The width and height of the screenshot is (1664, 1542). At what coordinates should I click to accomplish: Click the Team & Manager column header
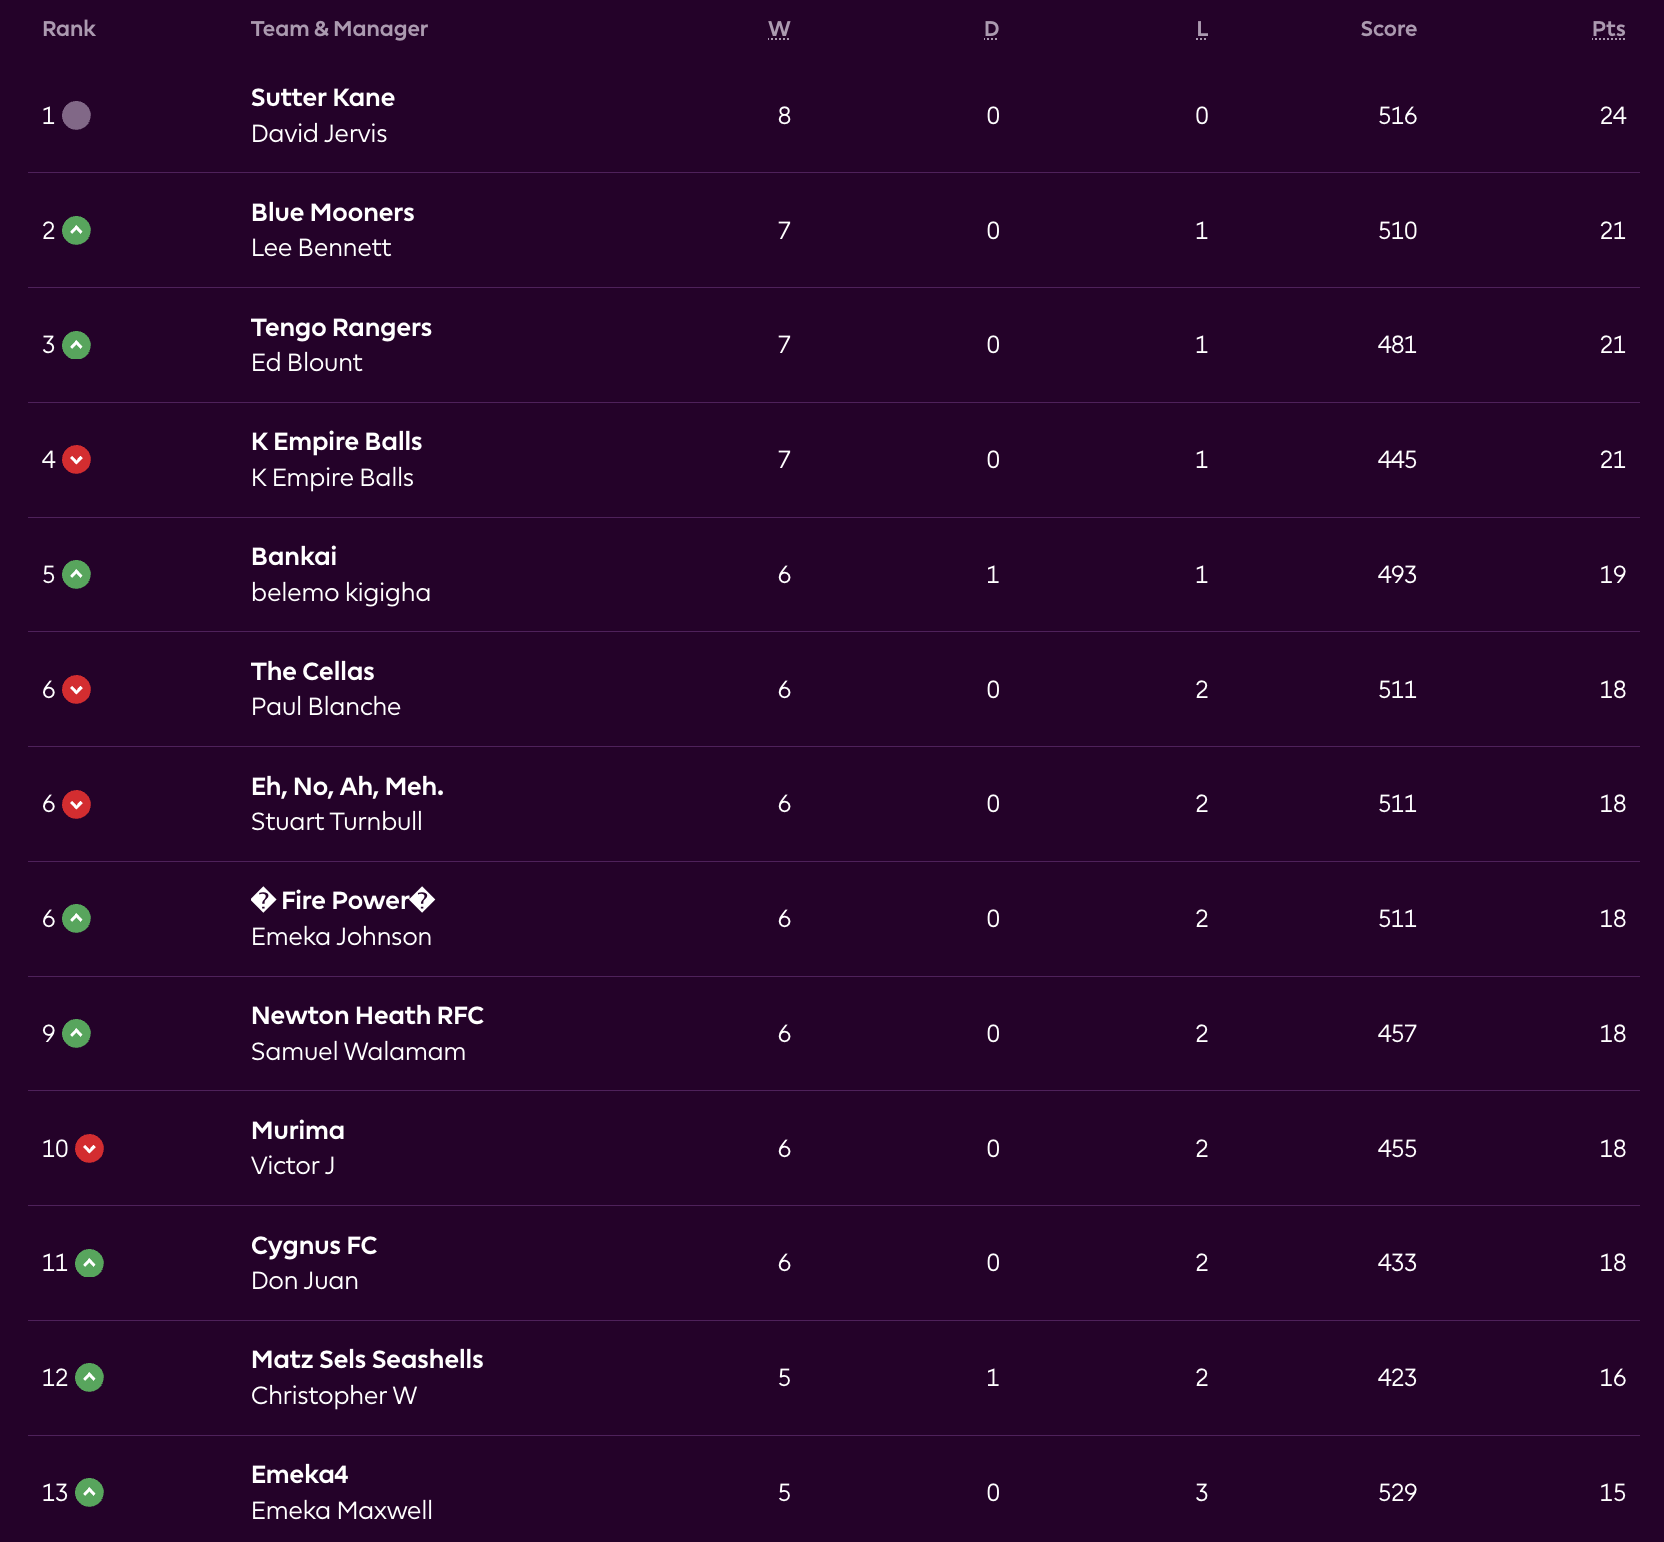point(339,29)
